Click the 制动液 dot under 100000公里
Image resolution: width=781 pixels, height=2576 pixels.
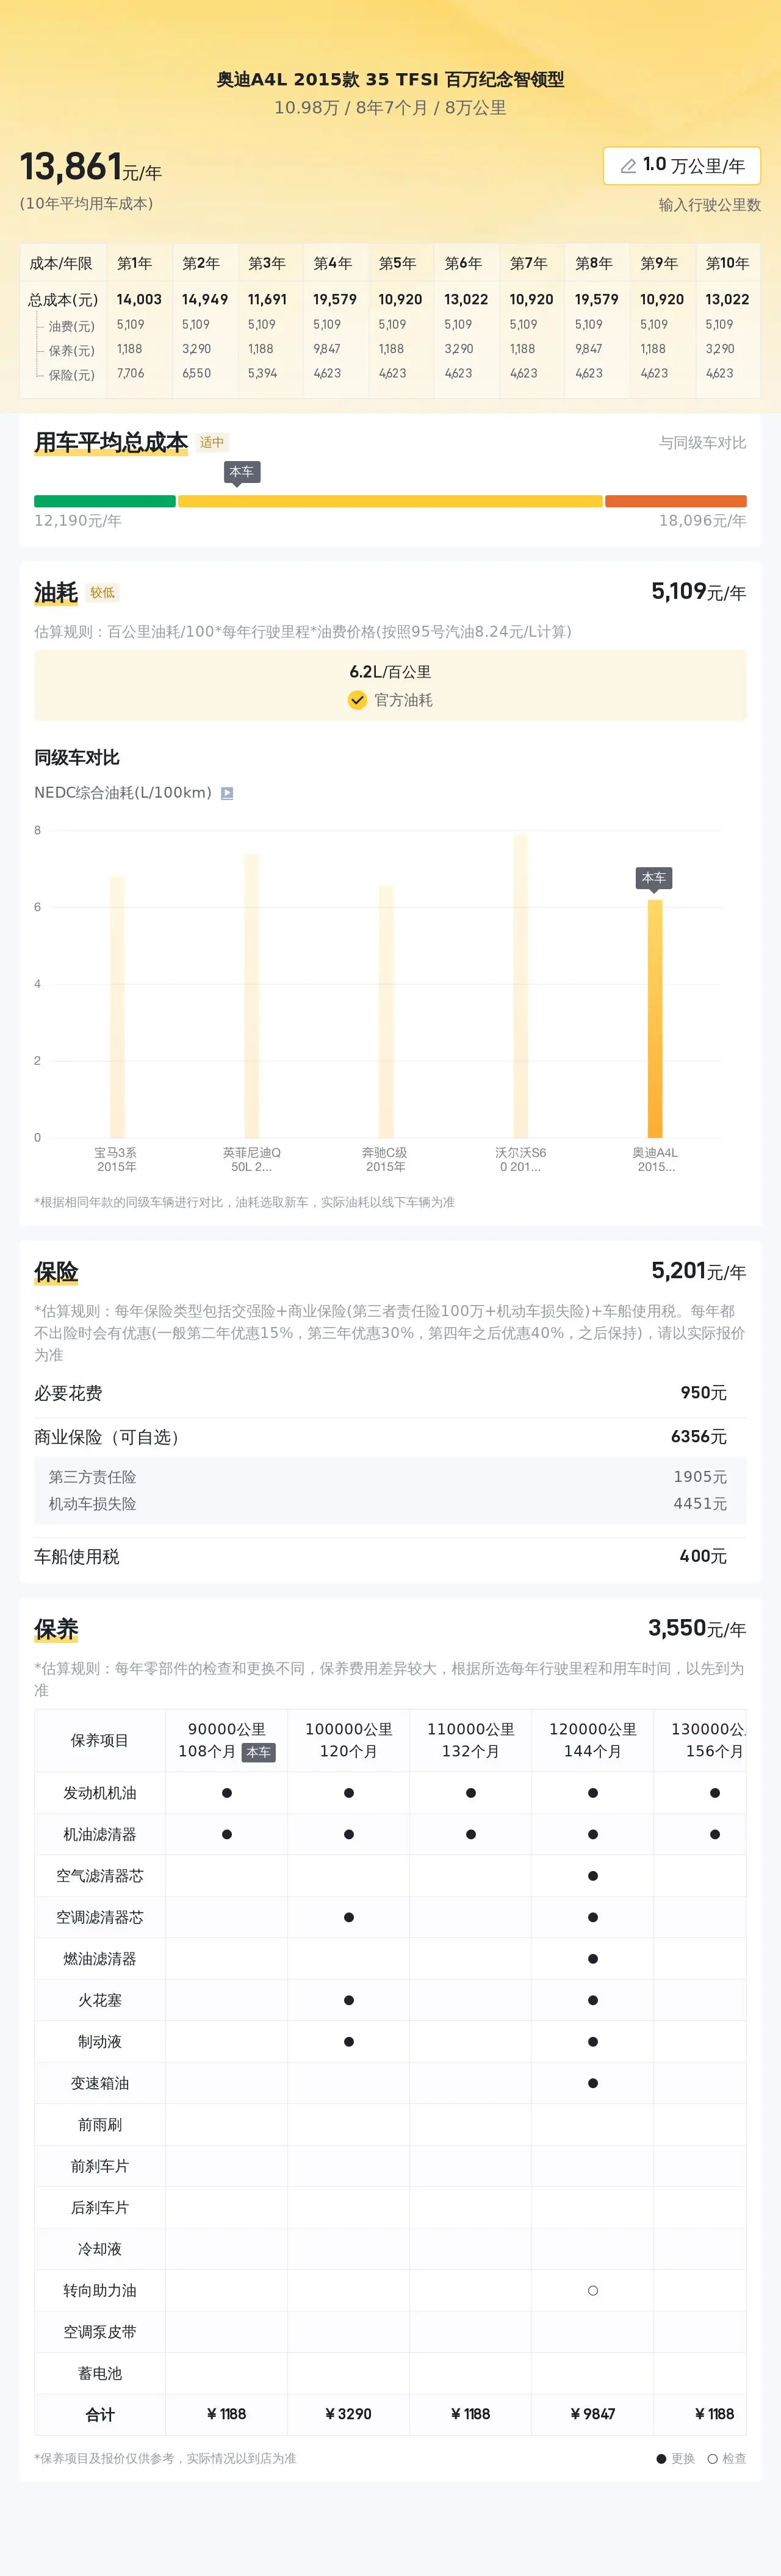[349, 2041]
